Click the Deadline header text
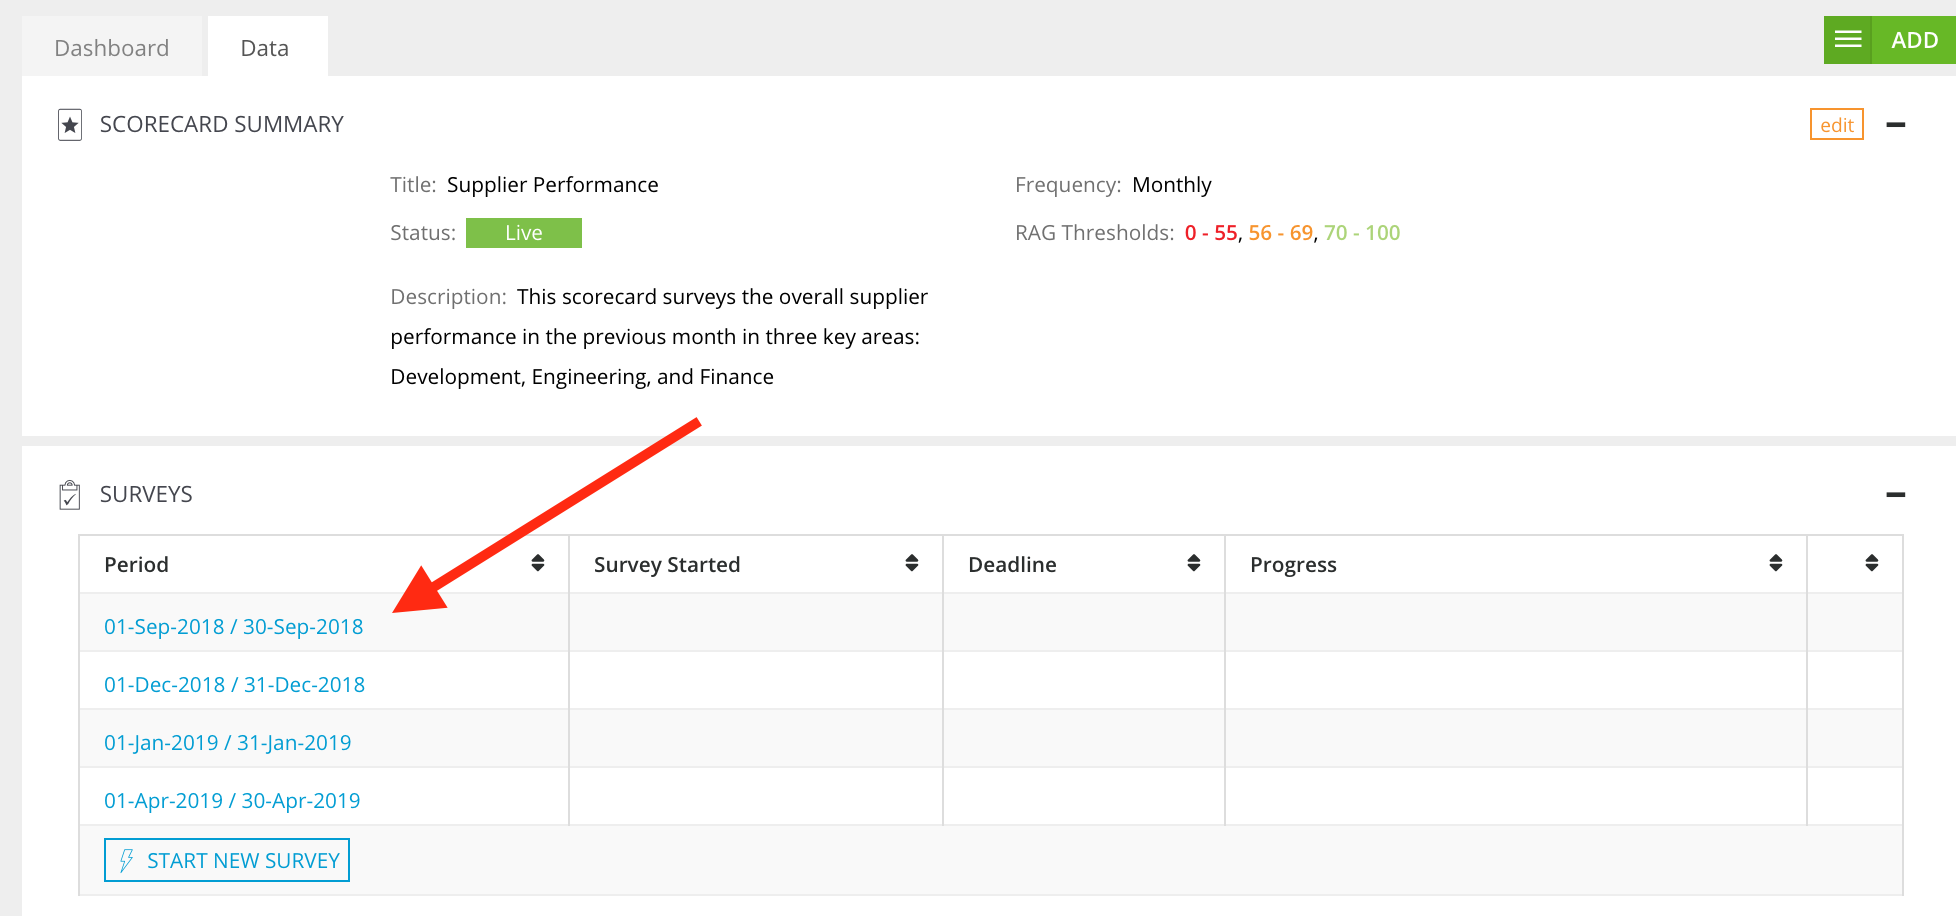Viewport: 1956px width, 916px height. [x=1012, y=565]
